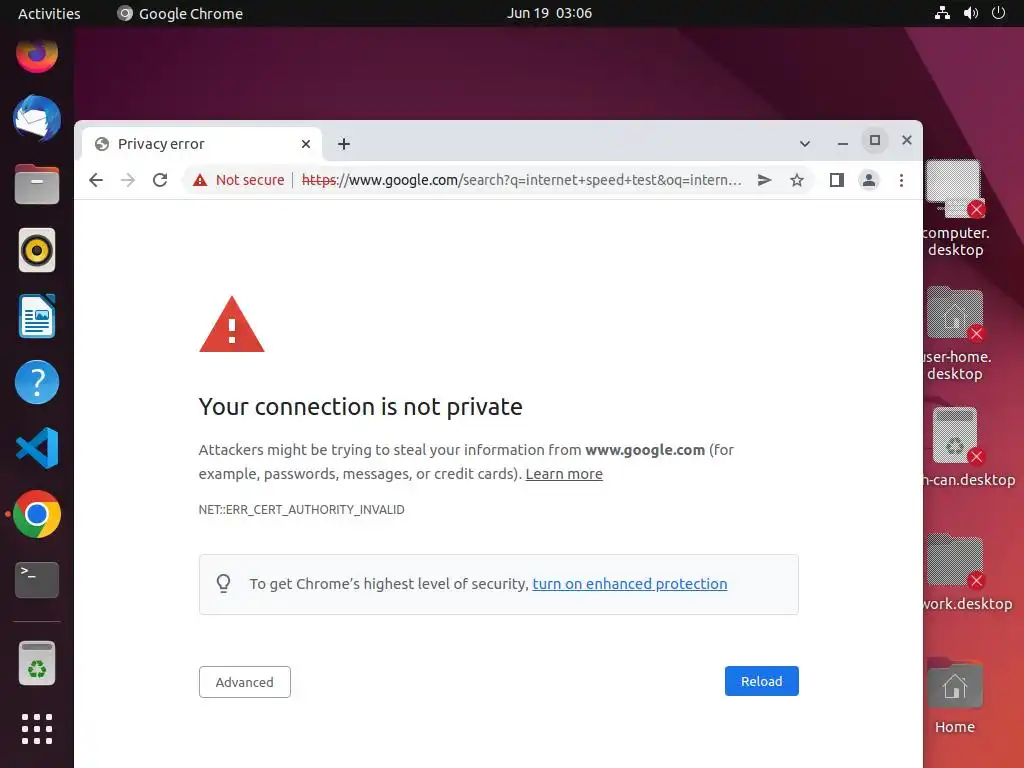The width and height of the screenshot is (1024, 768).
Task: Open the Activities overview
Action: click(x=49, y=13)
